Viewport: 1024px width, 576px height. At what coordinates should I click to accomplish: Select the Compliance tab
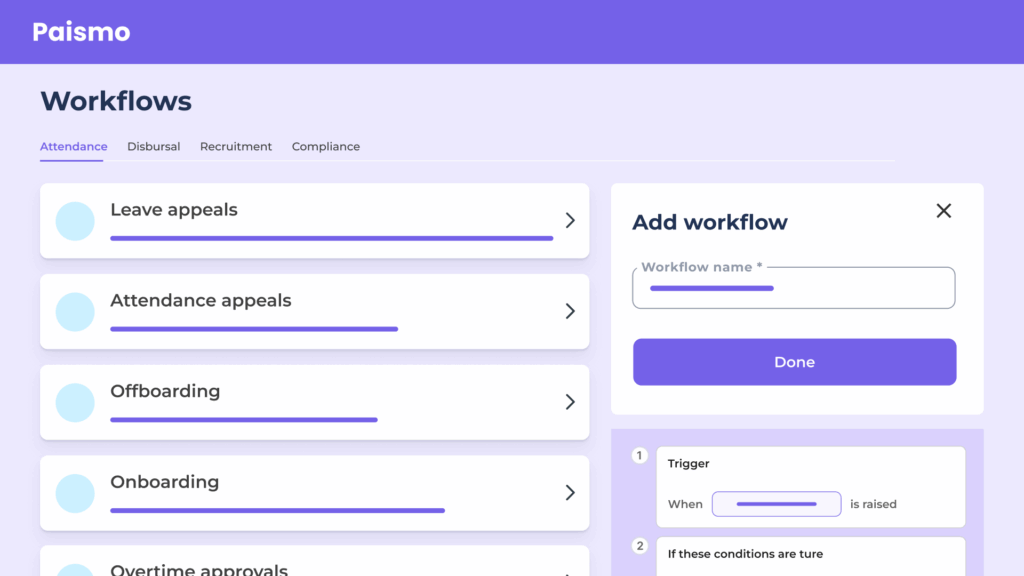click(x=325, y=147)
